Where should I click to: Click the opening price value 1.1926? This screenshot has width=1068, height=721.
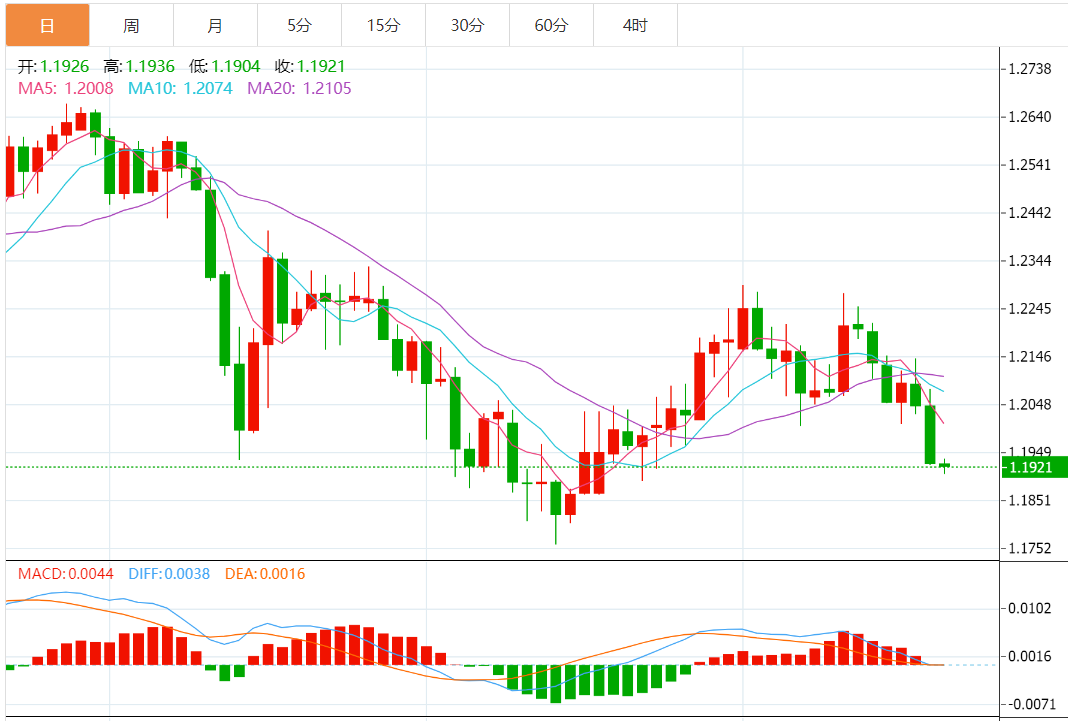65,67
